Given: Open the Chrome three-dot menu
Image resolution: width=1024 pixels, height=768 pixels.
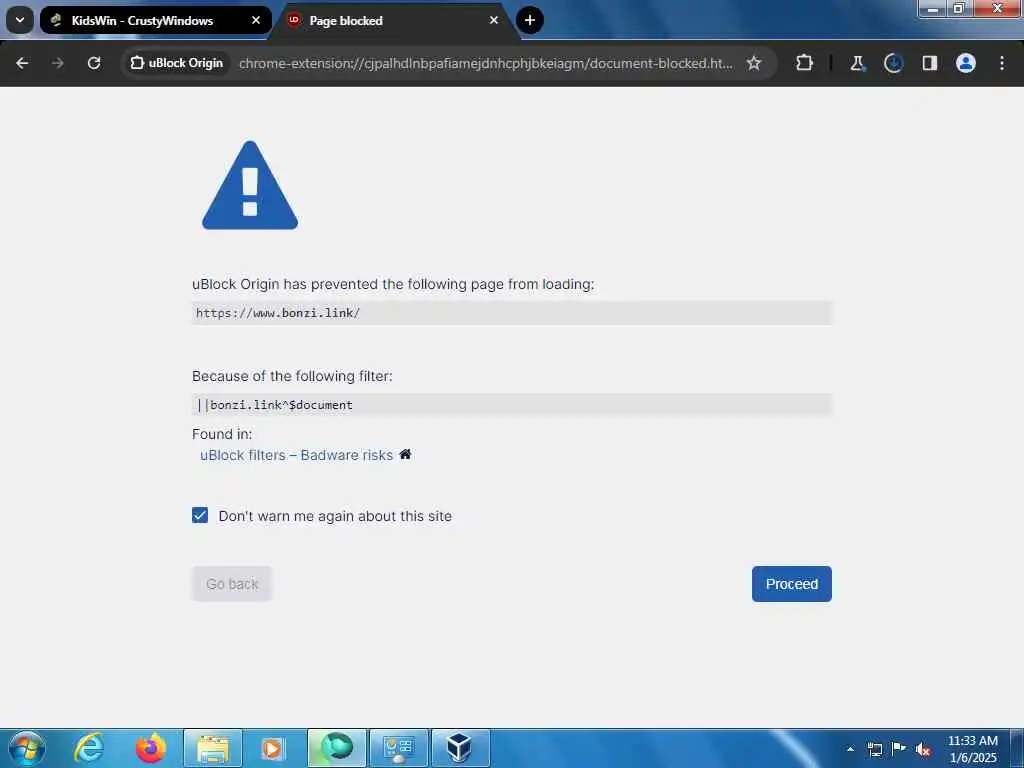Looking at the screenshot, I should tap(1002, 63).
